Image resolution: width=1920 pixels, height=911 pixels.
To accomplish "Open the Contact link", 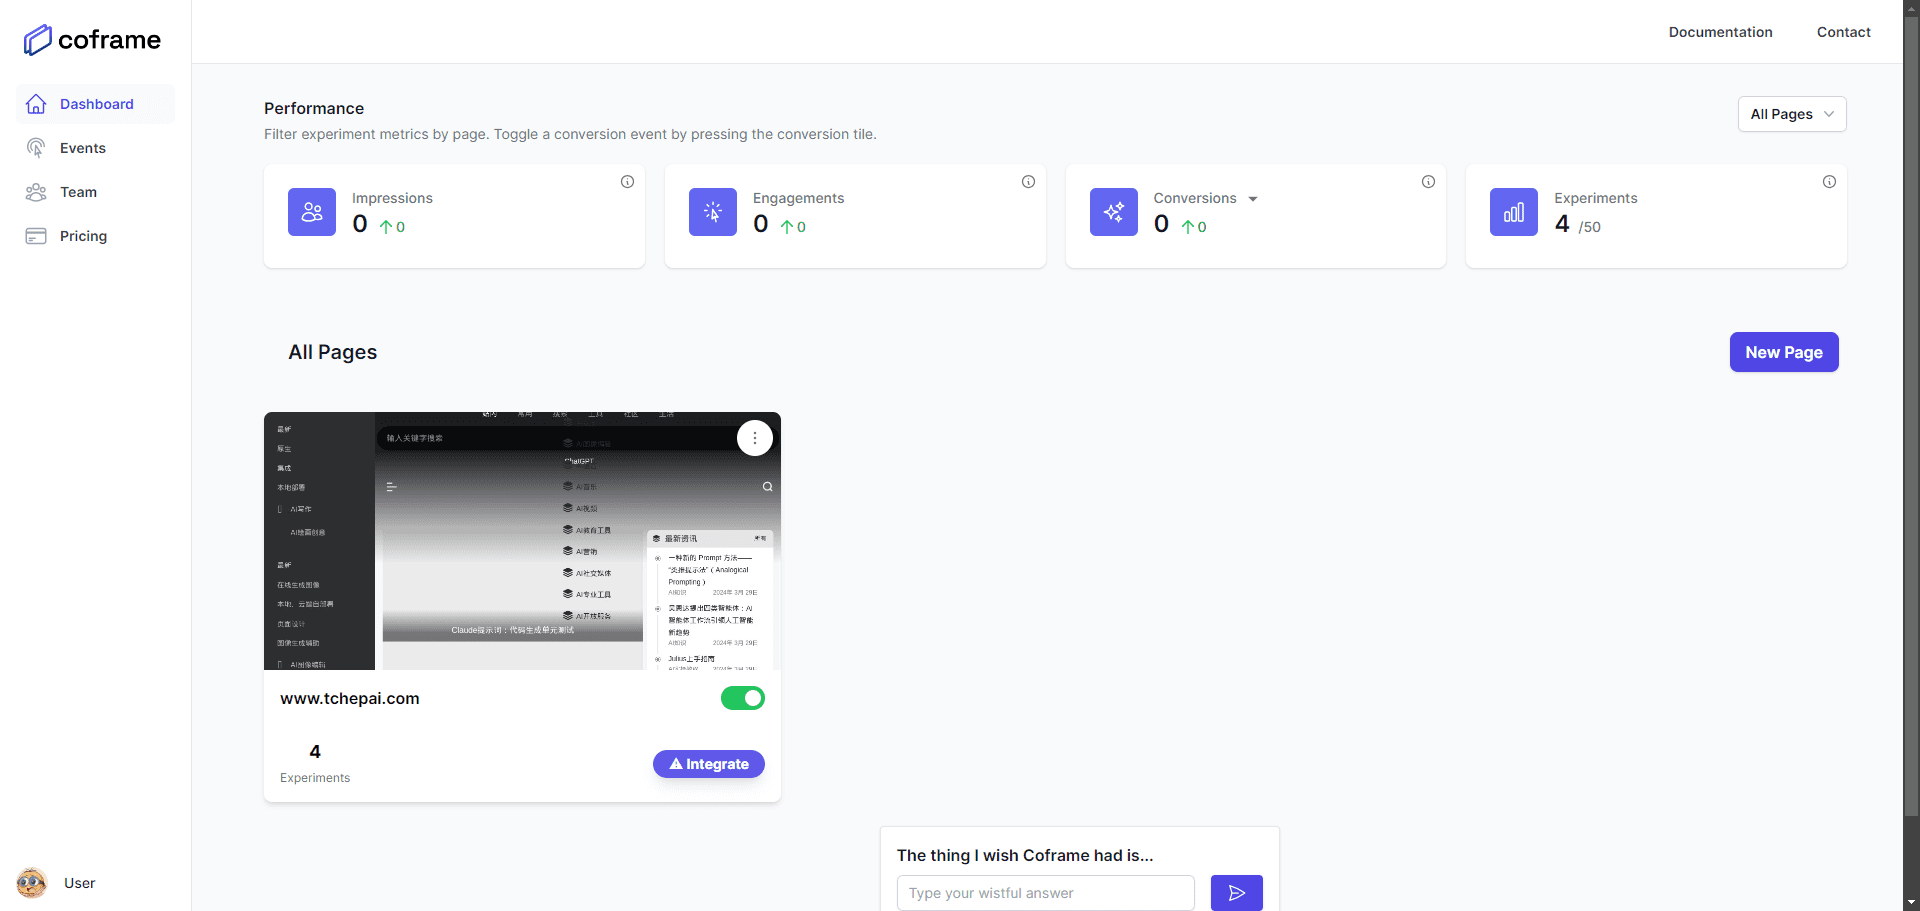I will tap(1843, 32).
